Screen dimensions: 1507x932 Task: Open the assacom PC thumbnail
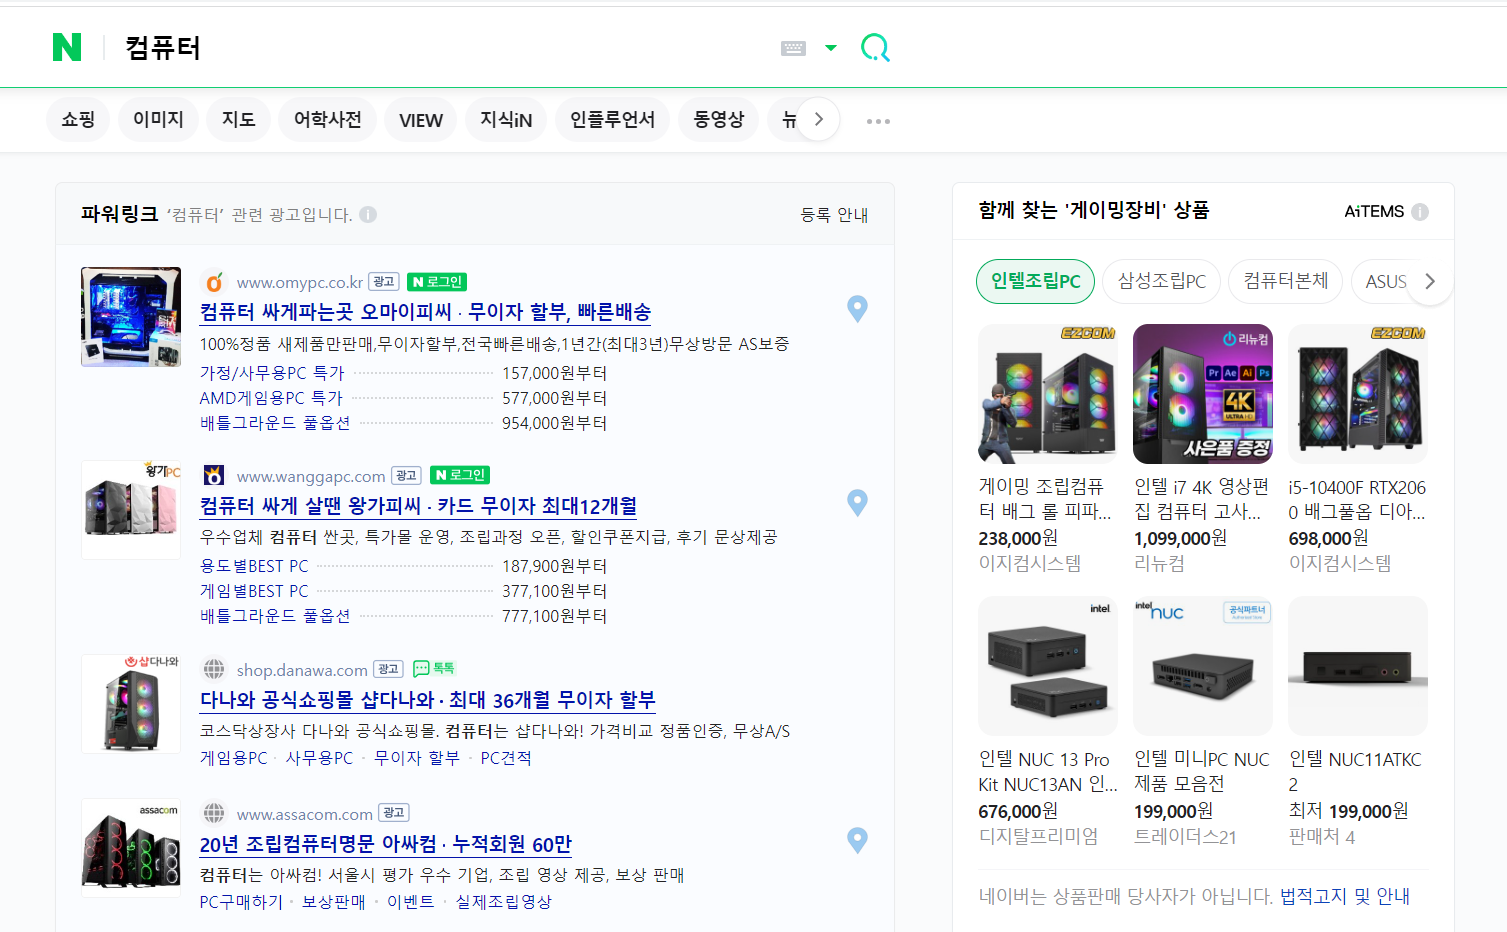(131, 848)
